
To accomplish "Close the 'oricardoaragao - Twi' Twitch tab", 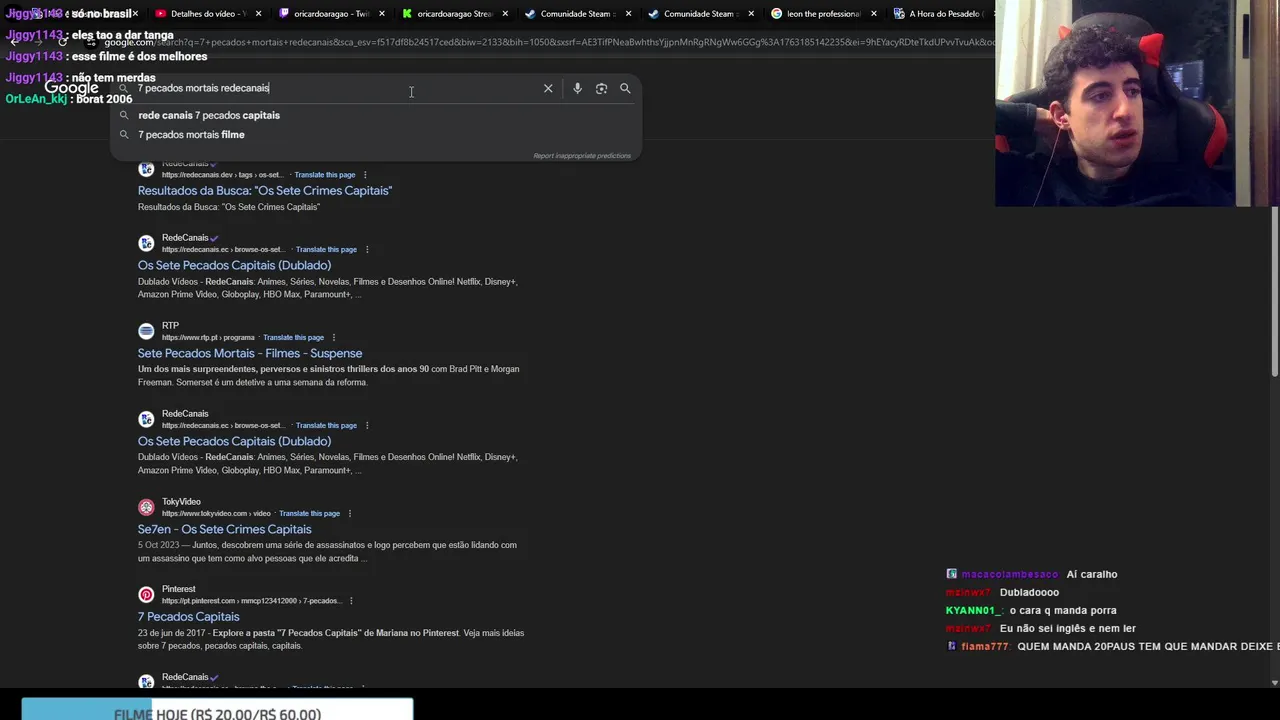I will (382, 14).
